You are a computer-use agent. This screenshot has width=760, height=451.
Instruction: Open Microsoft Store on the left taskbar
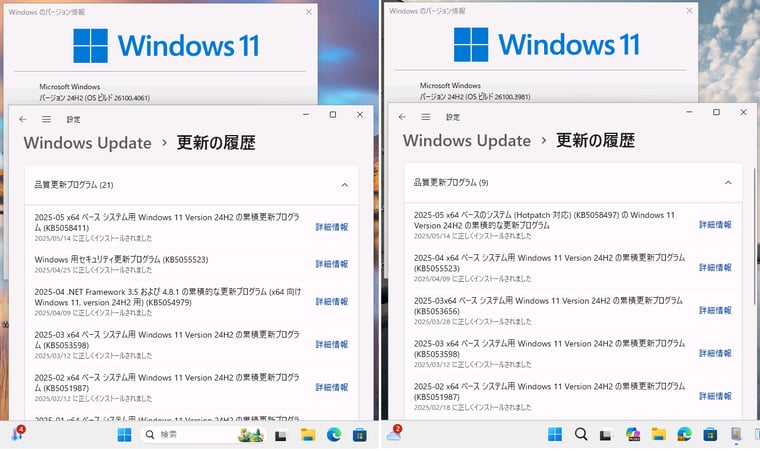tap(360, 435)
